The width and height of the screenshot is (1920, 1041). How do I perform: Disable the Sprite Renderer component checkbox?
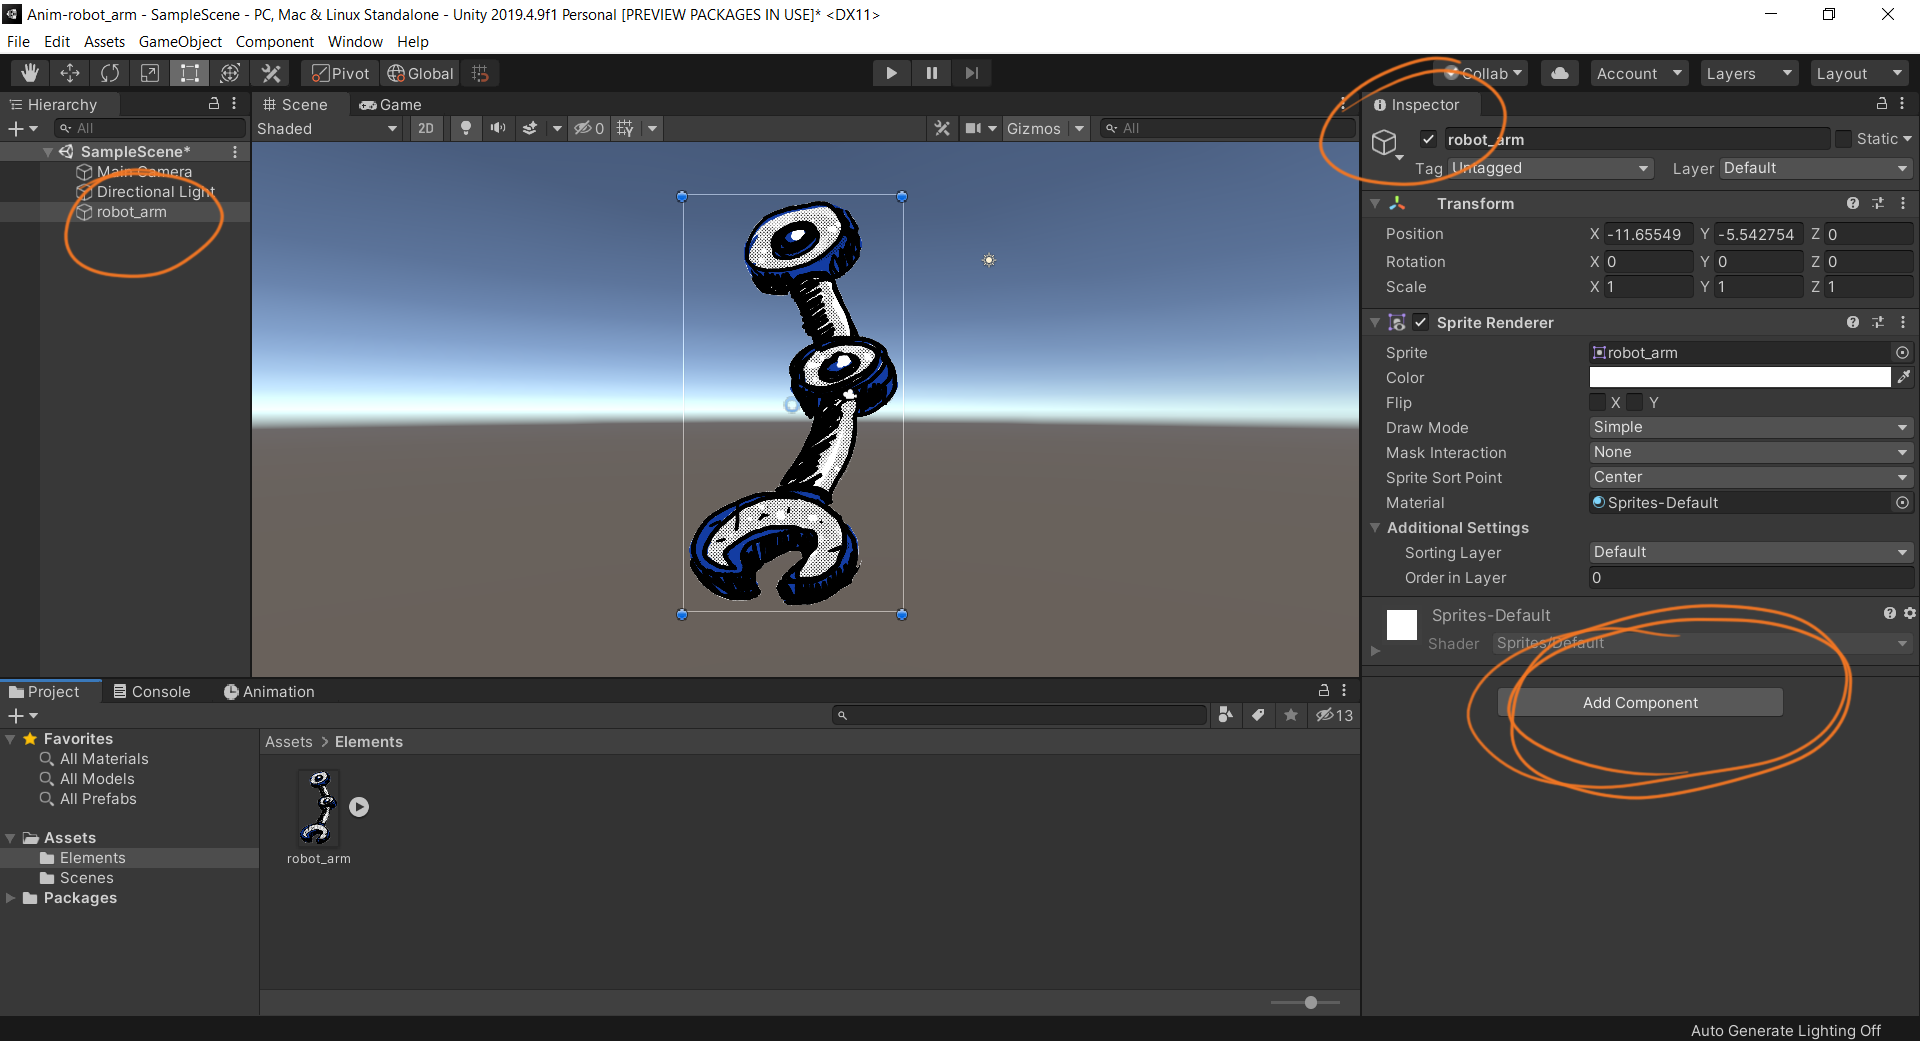point(1421,322)
